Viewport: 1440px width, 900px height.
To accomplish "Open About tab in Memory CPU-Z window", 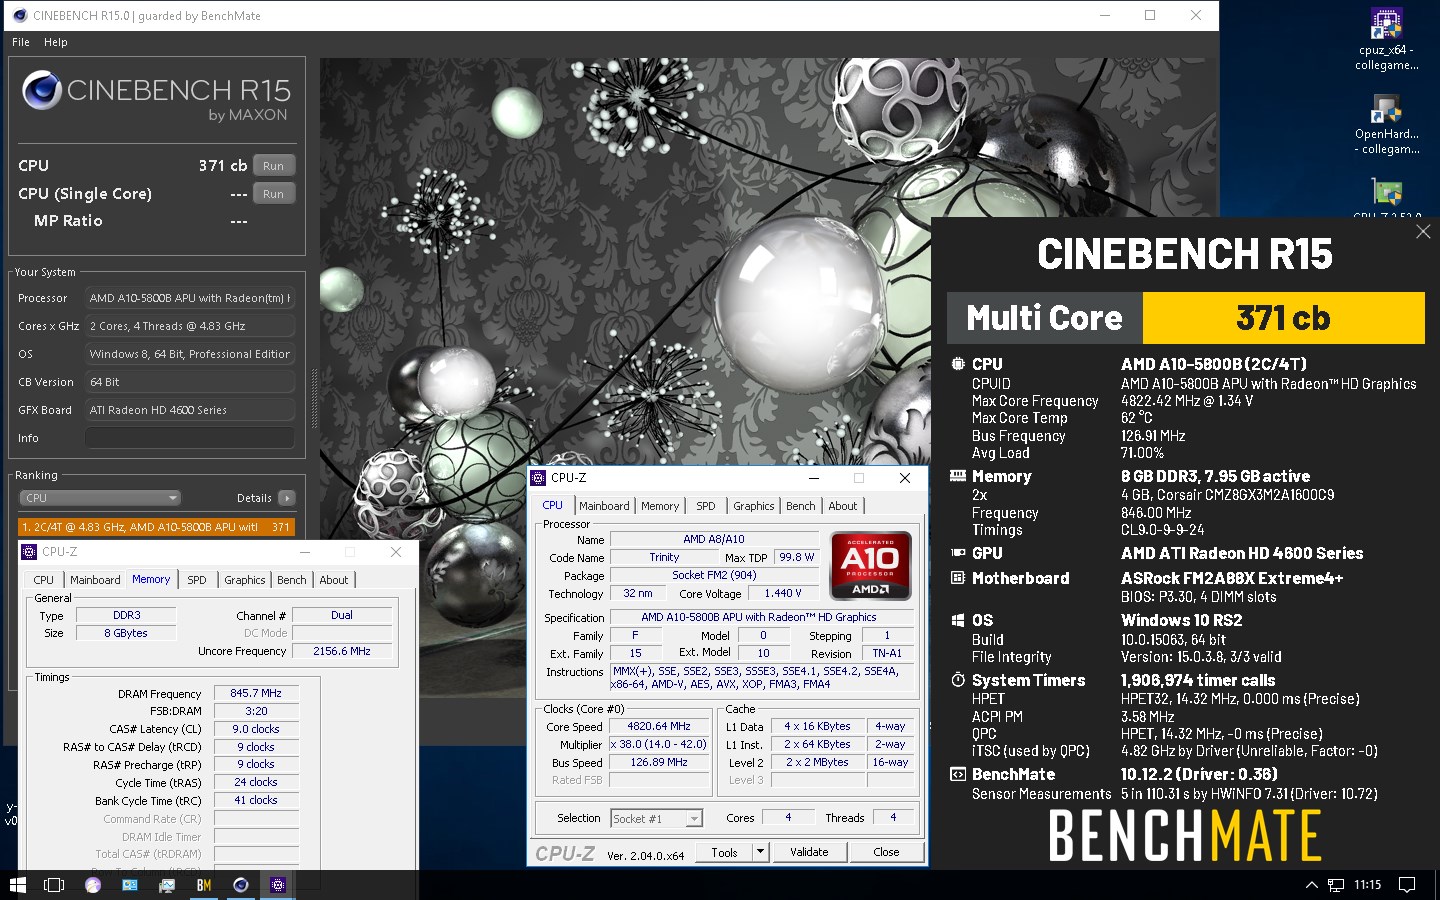I will 334,580.
